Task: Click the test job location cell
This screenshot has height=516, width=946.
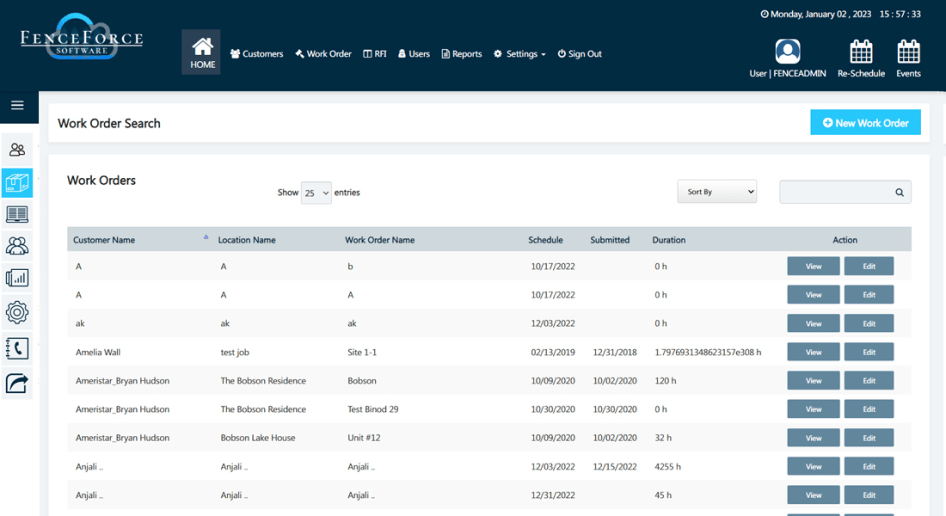Action: point(235,352)
